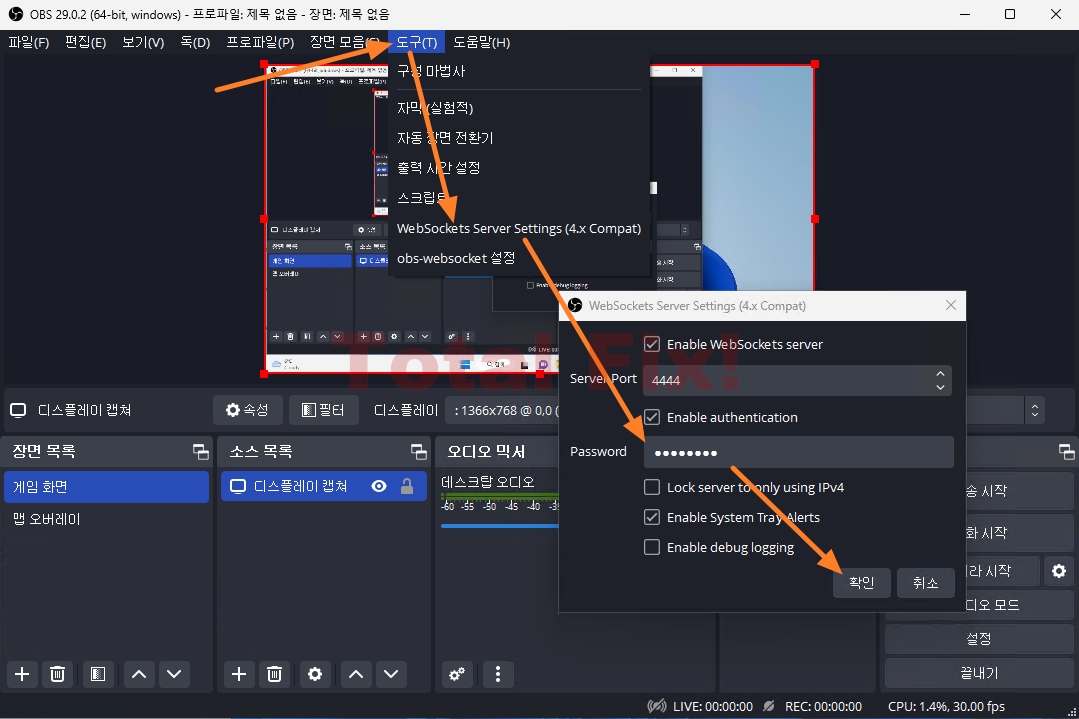Open scene filters icon in scene list
Image resolution: width=1079 pixels, height=719 pixels.
click(98, 674)
